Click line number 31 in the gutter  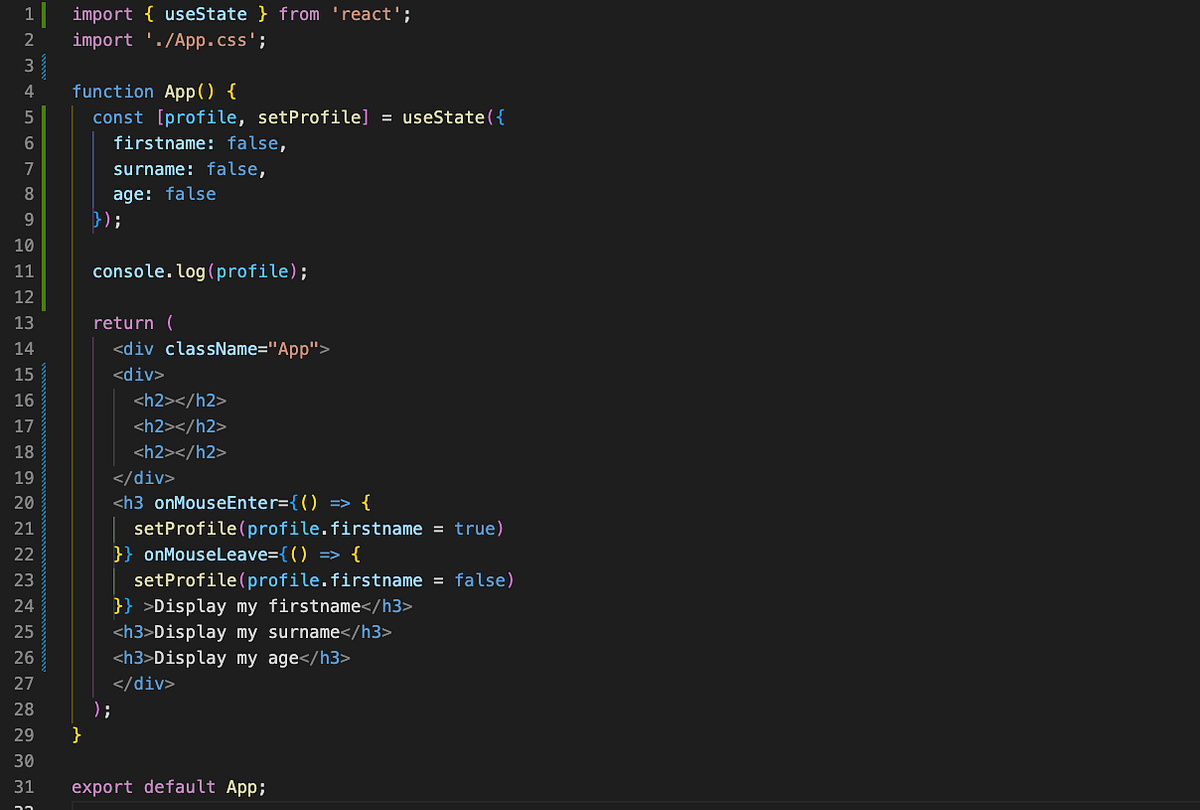click(24, 787)
